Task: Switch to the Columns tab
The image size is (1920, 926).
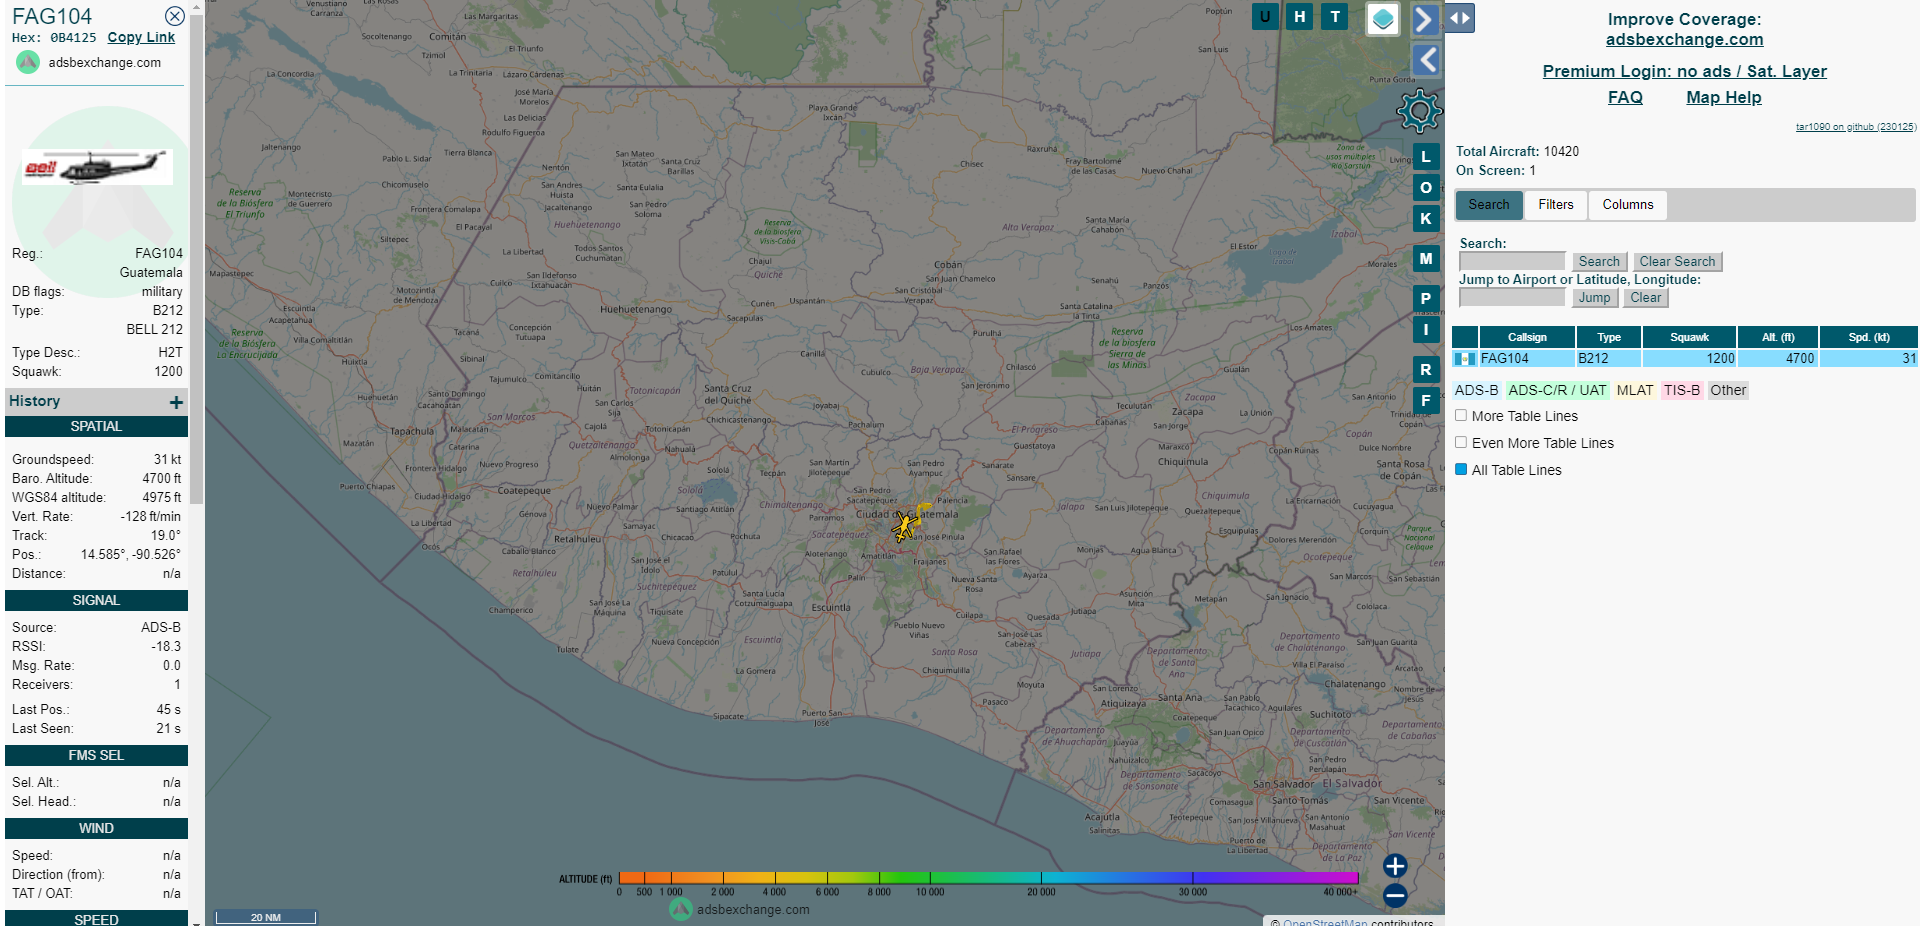Action: 1628,205
